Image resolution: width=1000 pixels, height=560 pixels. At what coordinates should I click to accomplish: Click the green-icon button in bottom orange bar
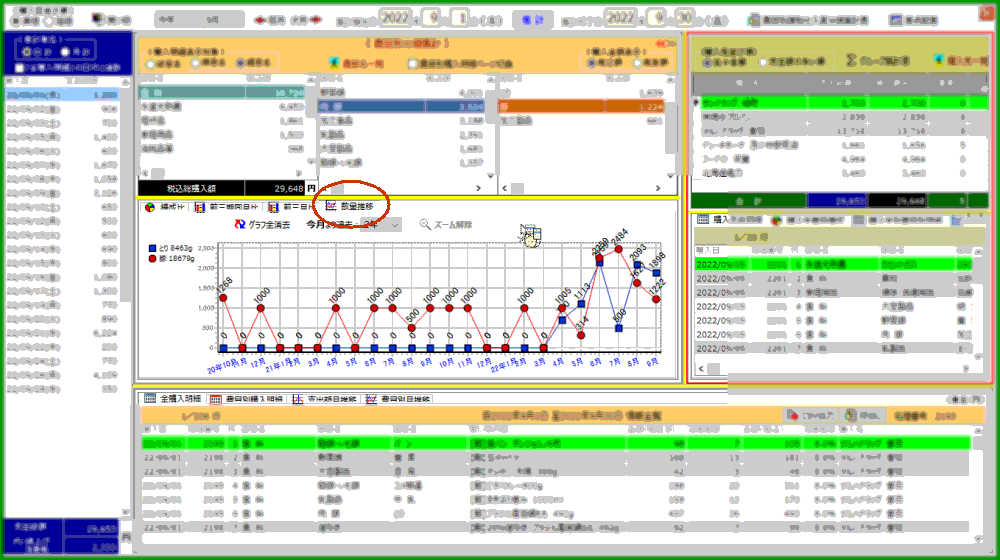tap(862, 415)
